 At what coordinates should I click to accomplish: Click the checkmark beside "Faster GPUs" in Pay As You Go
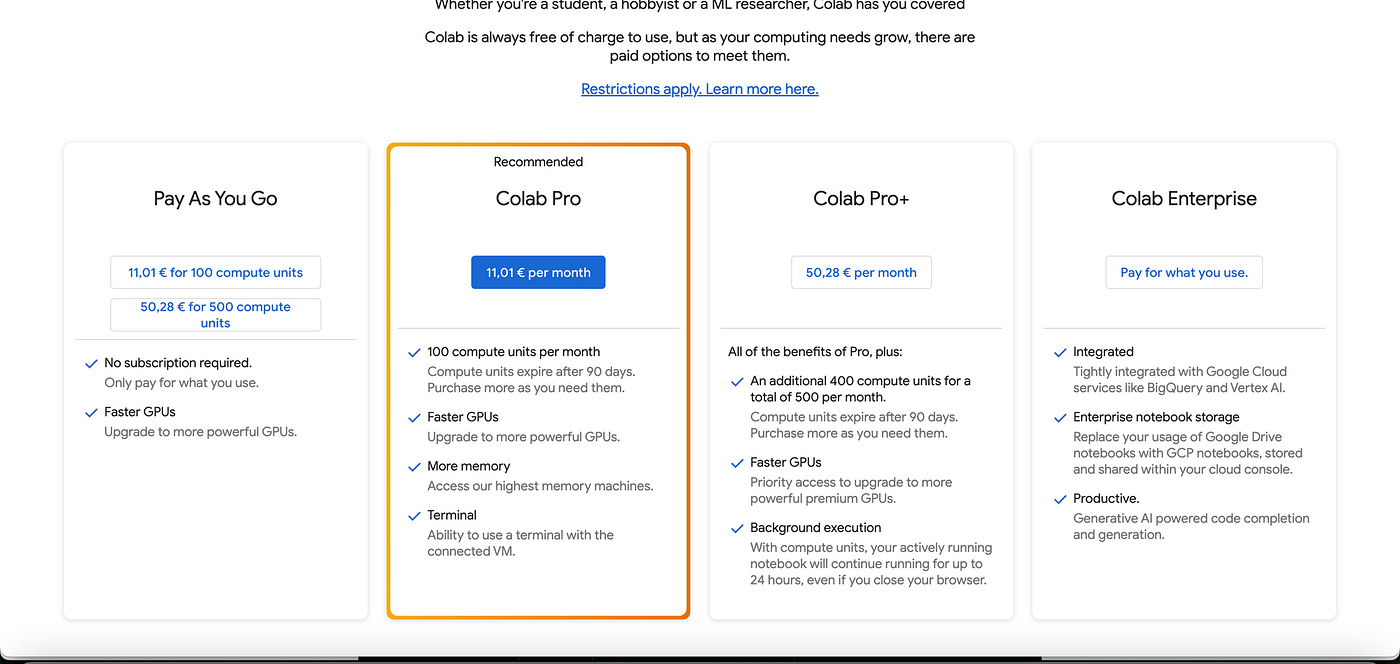91,412
